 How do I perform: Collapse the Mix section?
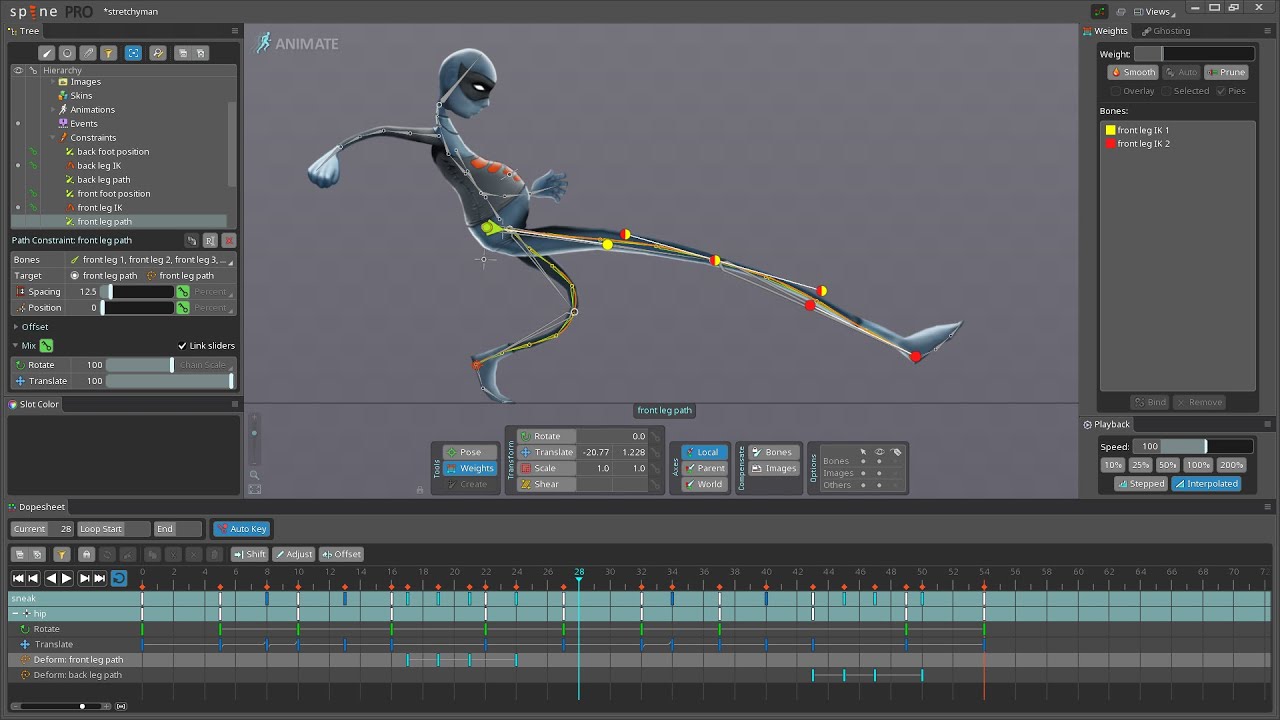click(x=16, y=346)
